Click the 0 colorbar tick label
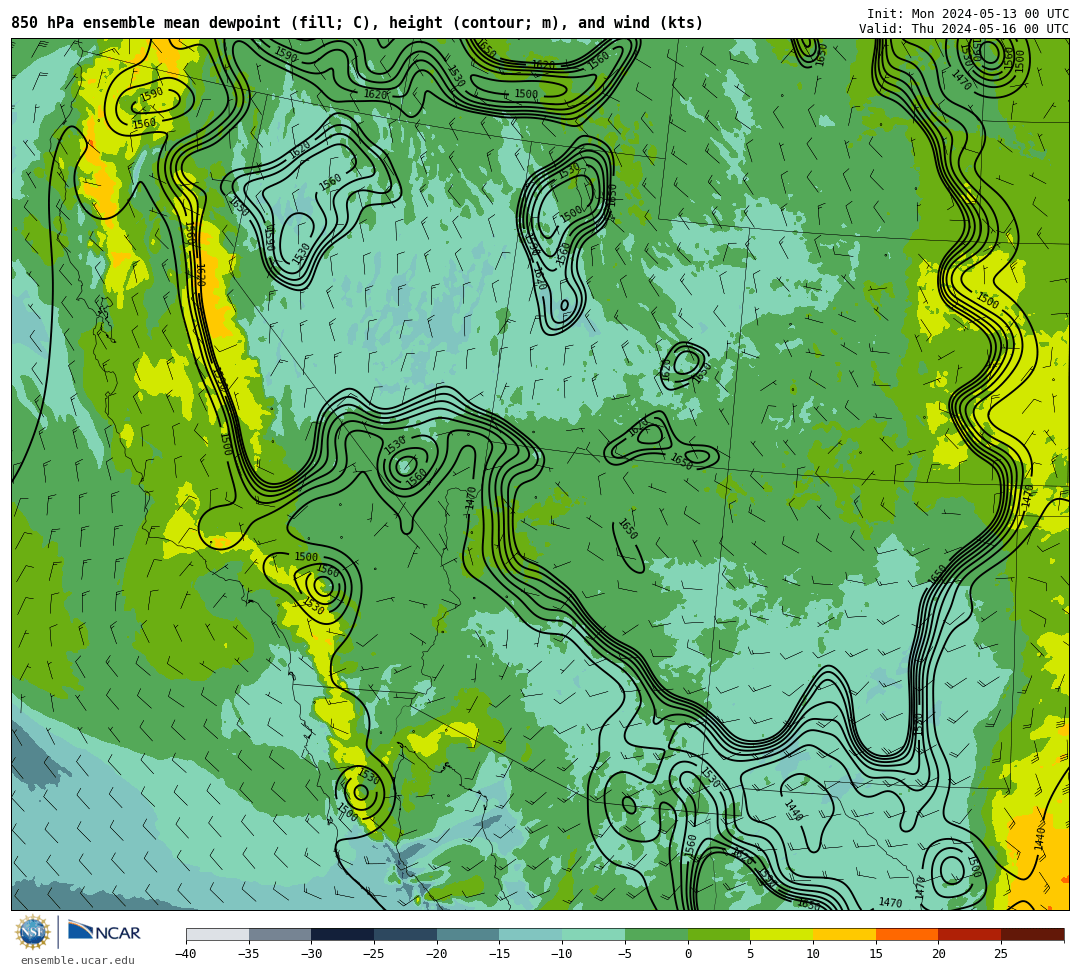This screenshot has height=973, width=1080. pos(687,954)
